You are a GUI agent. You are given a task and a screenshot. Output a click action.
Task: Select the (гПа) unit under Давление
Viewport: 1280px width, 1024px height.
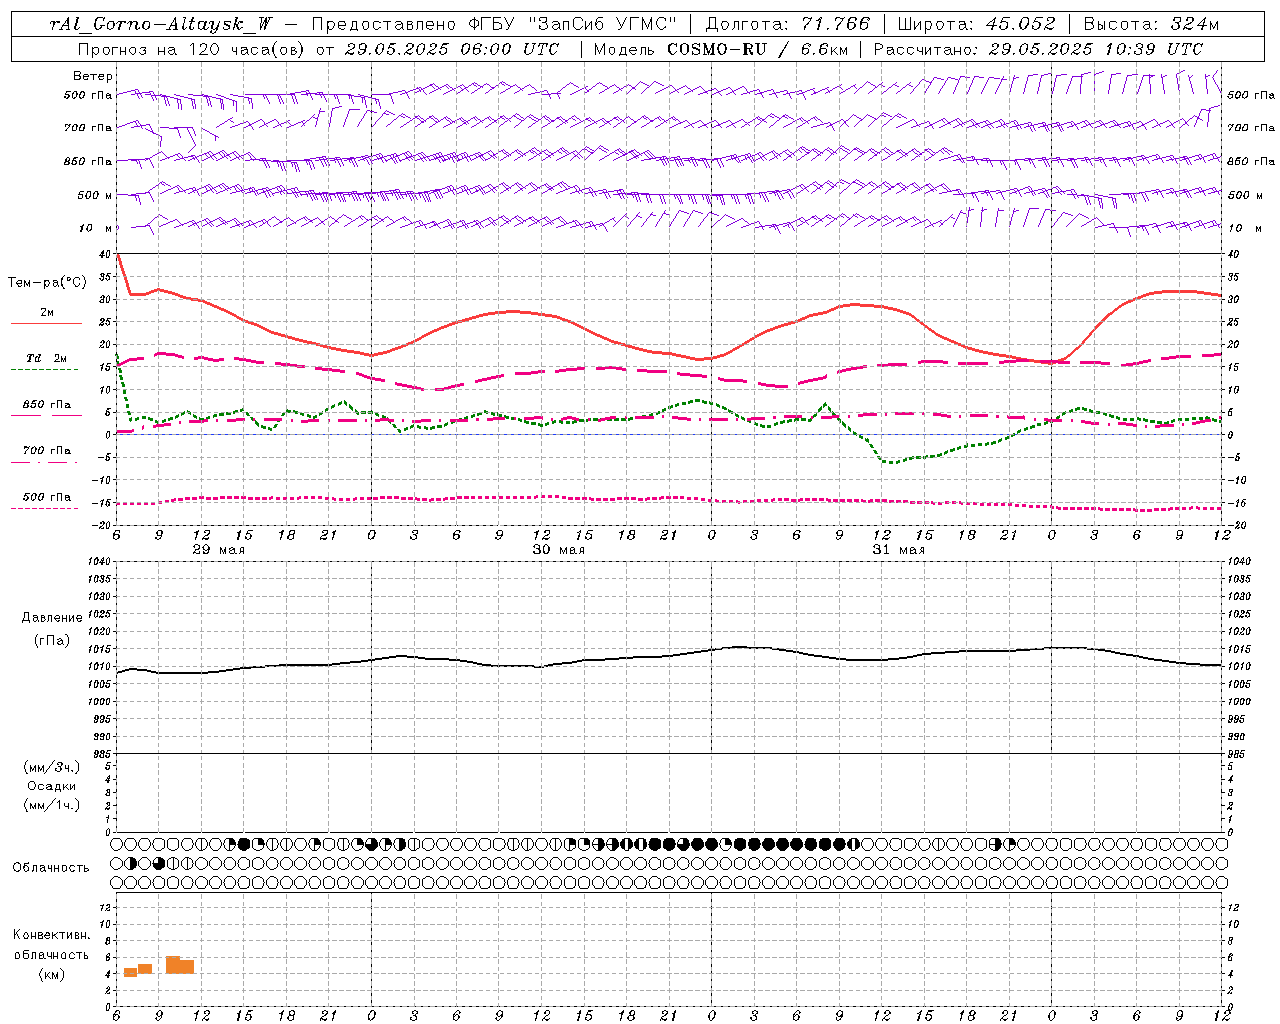51,640
